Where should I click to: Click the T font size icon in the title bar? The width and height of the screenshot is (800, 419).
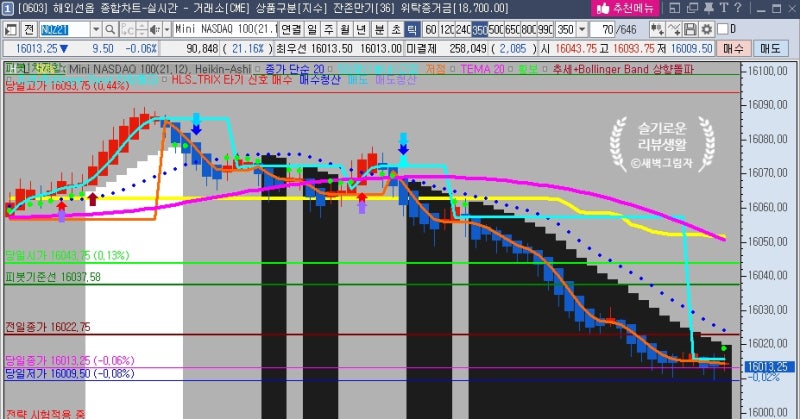tap(723, 8)
